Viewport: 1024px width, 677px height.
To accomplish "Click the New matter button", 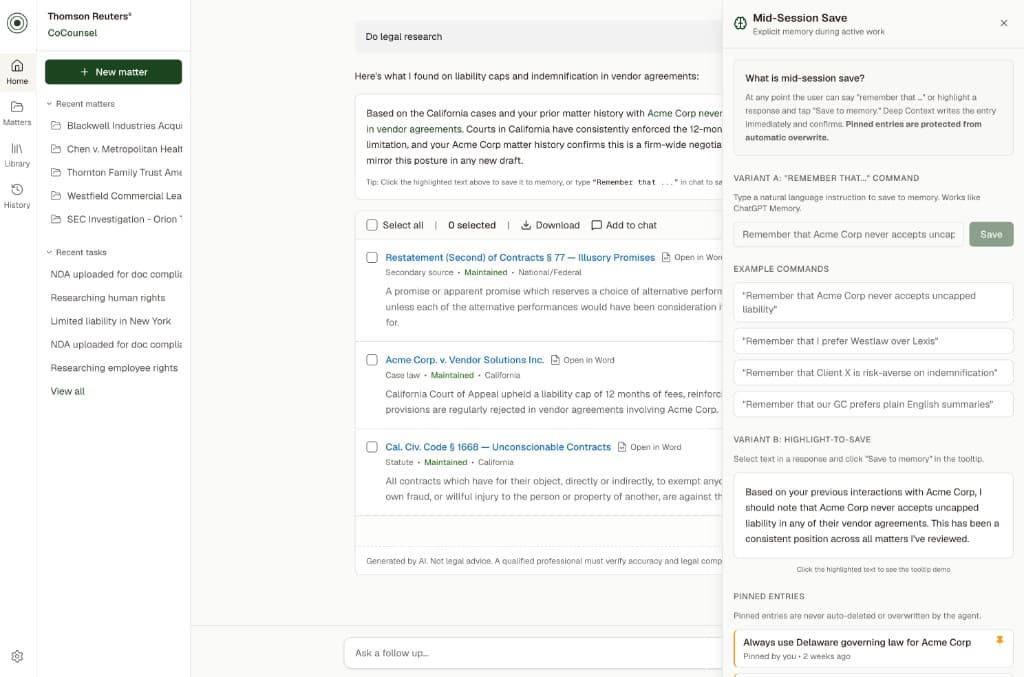I will pyautogui.click(x=114, y=72).
